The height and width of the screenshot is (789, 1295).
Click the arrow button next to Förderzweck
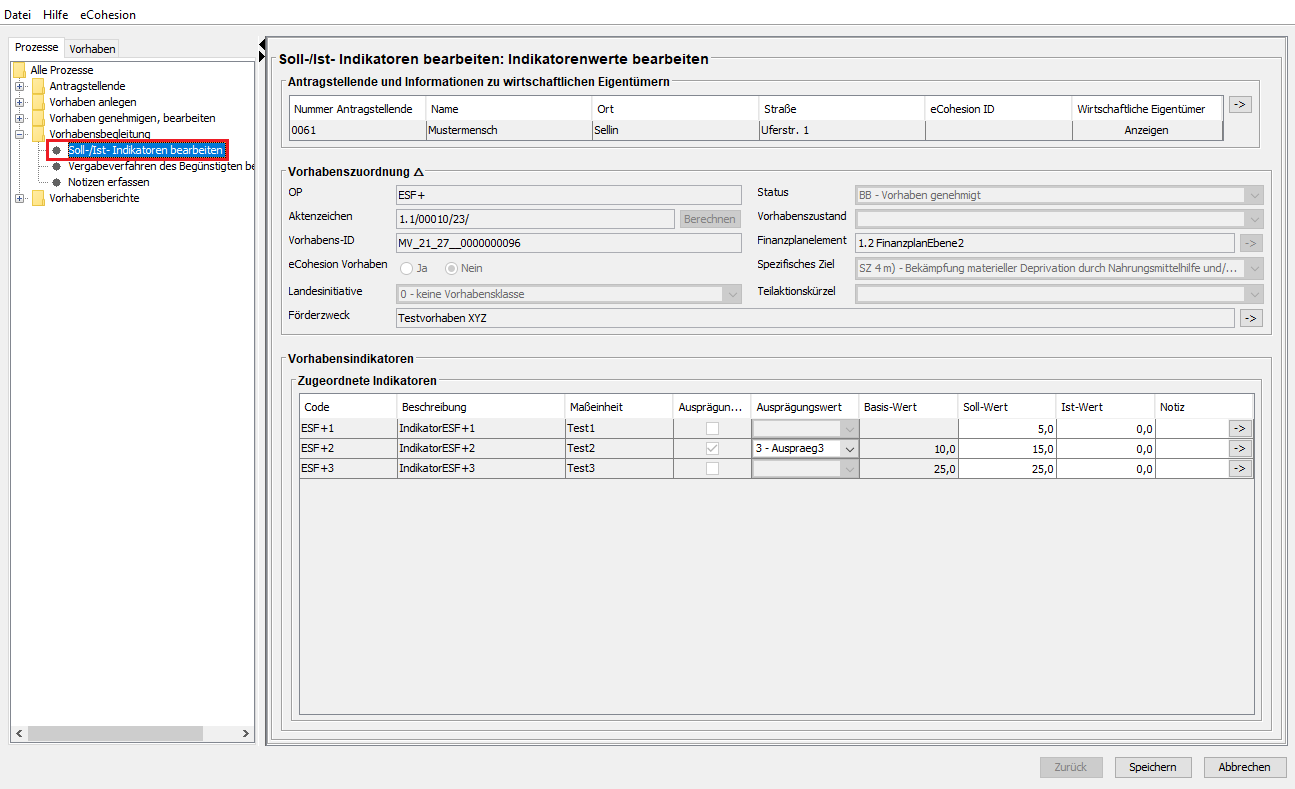coord(1251,318)
